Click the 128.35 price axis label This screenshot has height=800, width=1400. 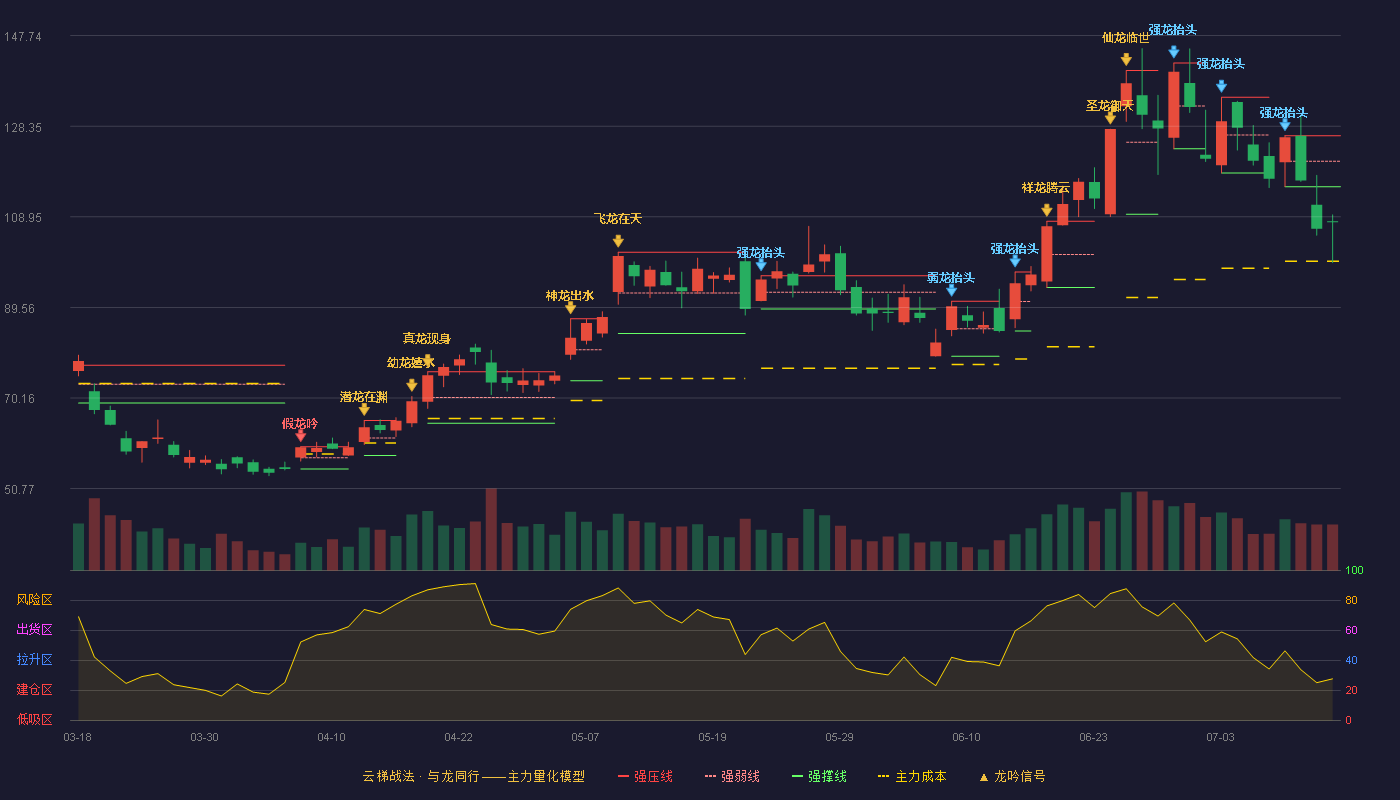(23, 127)
